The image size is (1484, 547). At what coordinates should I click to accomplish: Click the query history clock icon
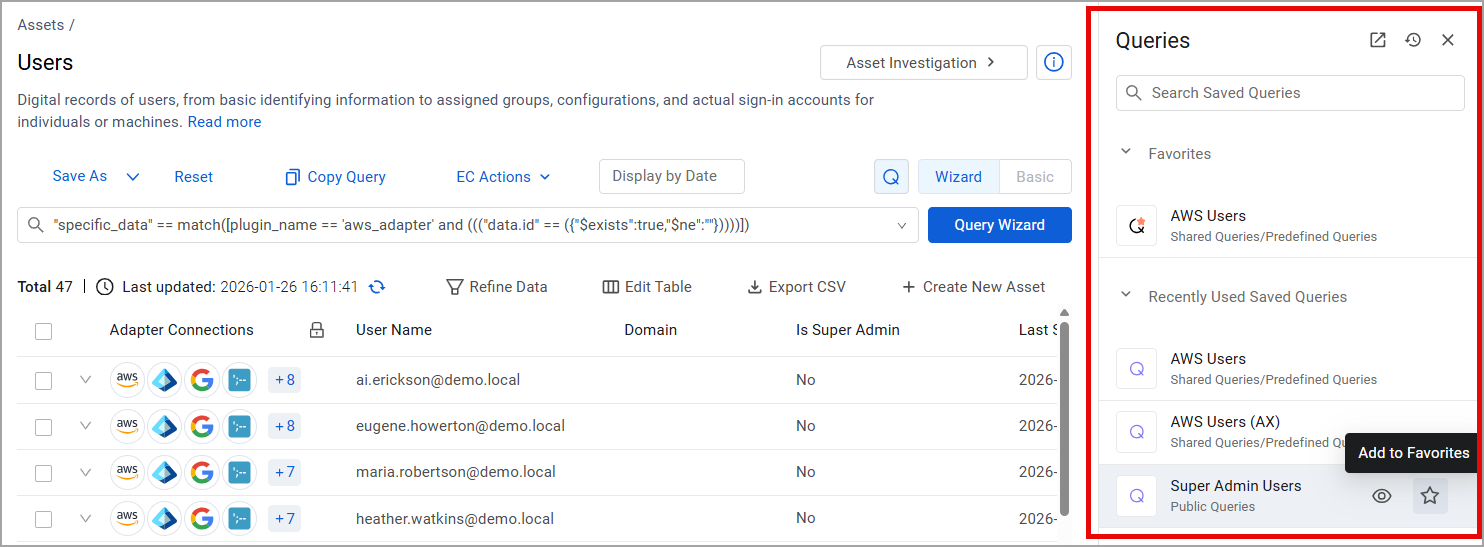coord(1413,40)
